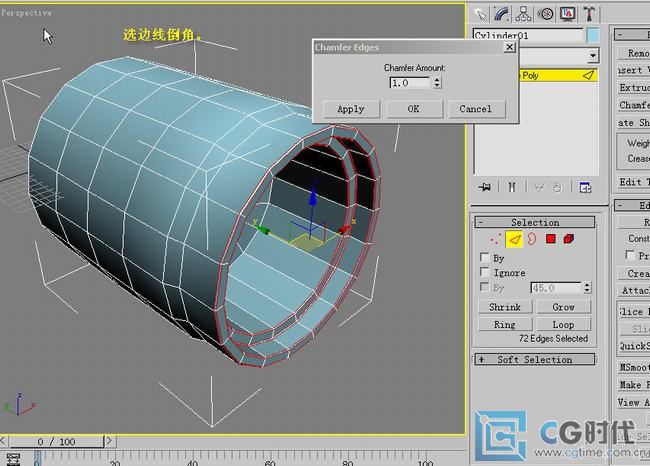
Task: Click the 0 / 100 time slider
Action: click(x=56, y=442)
